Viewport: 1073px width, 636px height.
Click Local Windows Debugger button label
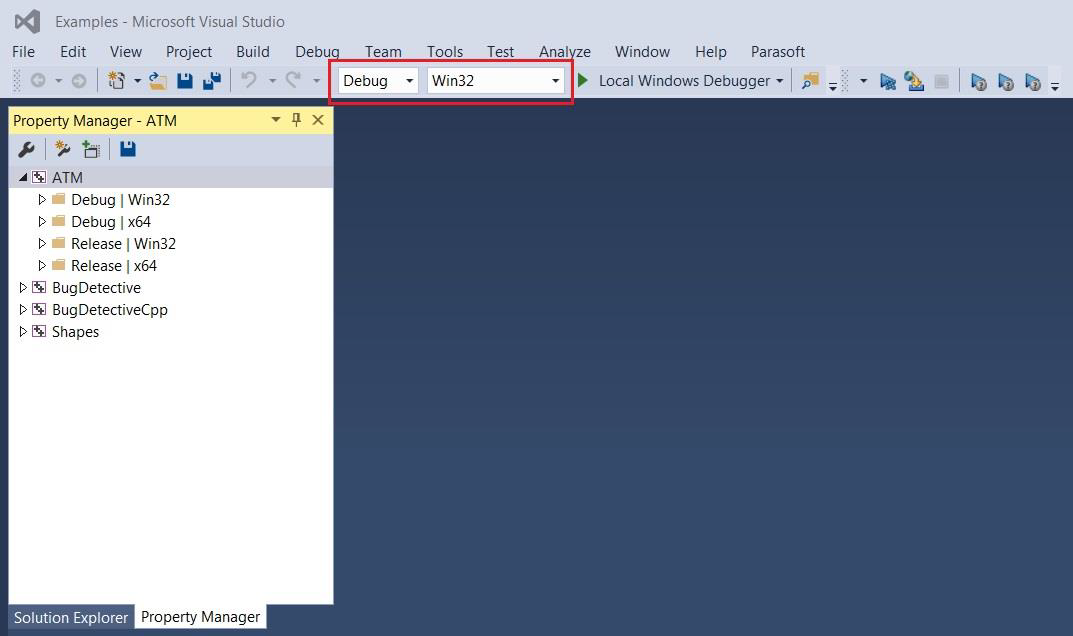point(684,81)
